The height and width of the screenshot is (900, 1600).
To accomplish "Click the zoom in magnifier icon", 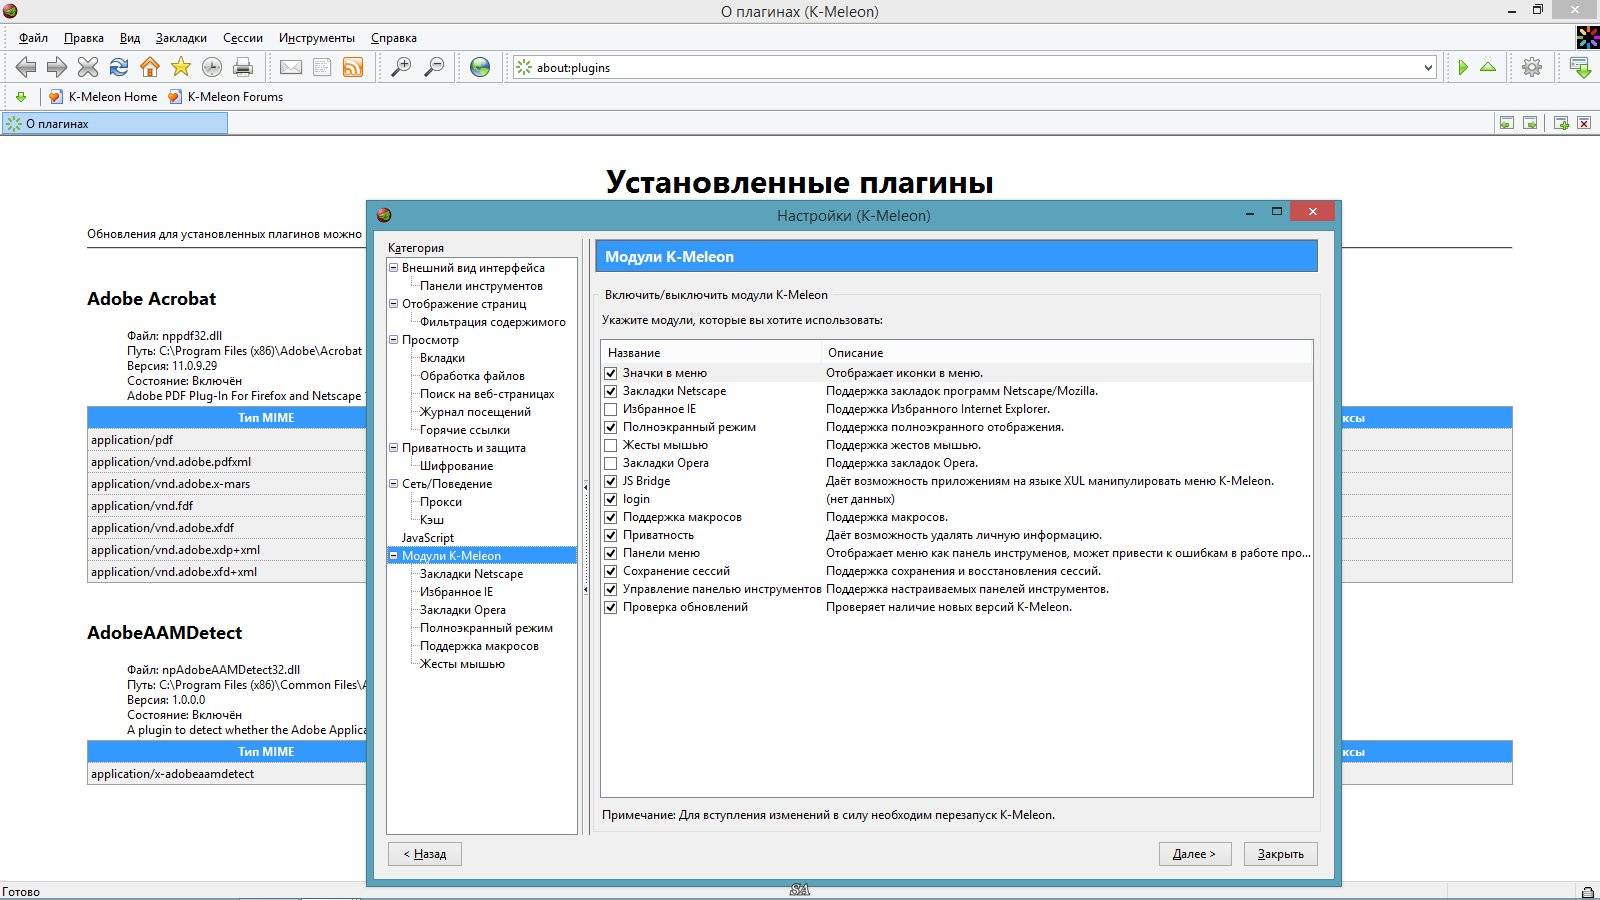I will (x=401, y=67).
